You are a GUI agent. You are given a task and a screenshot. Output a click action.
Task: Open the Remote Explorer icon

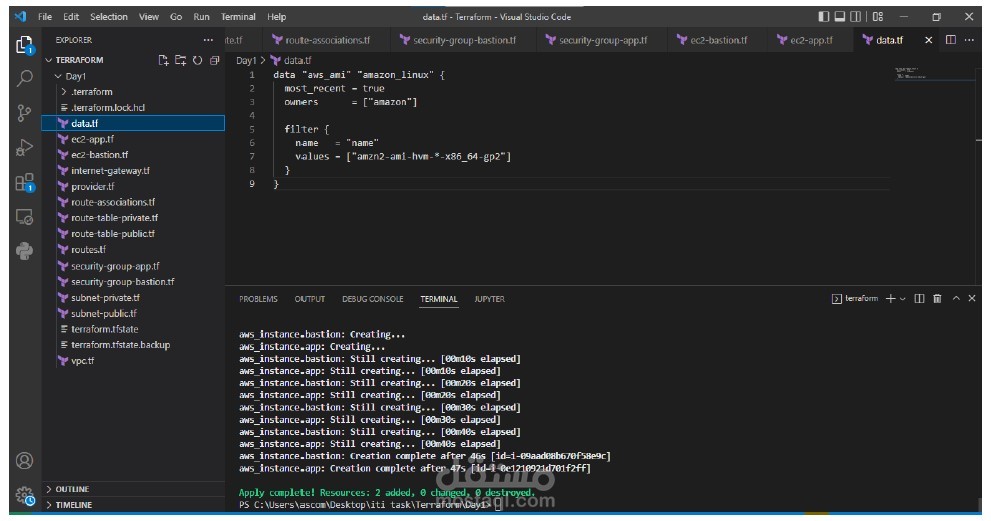point(24,217)
